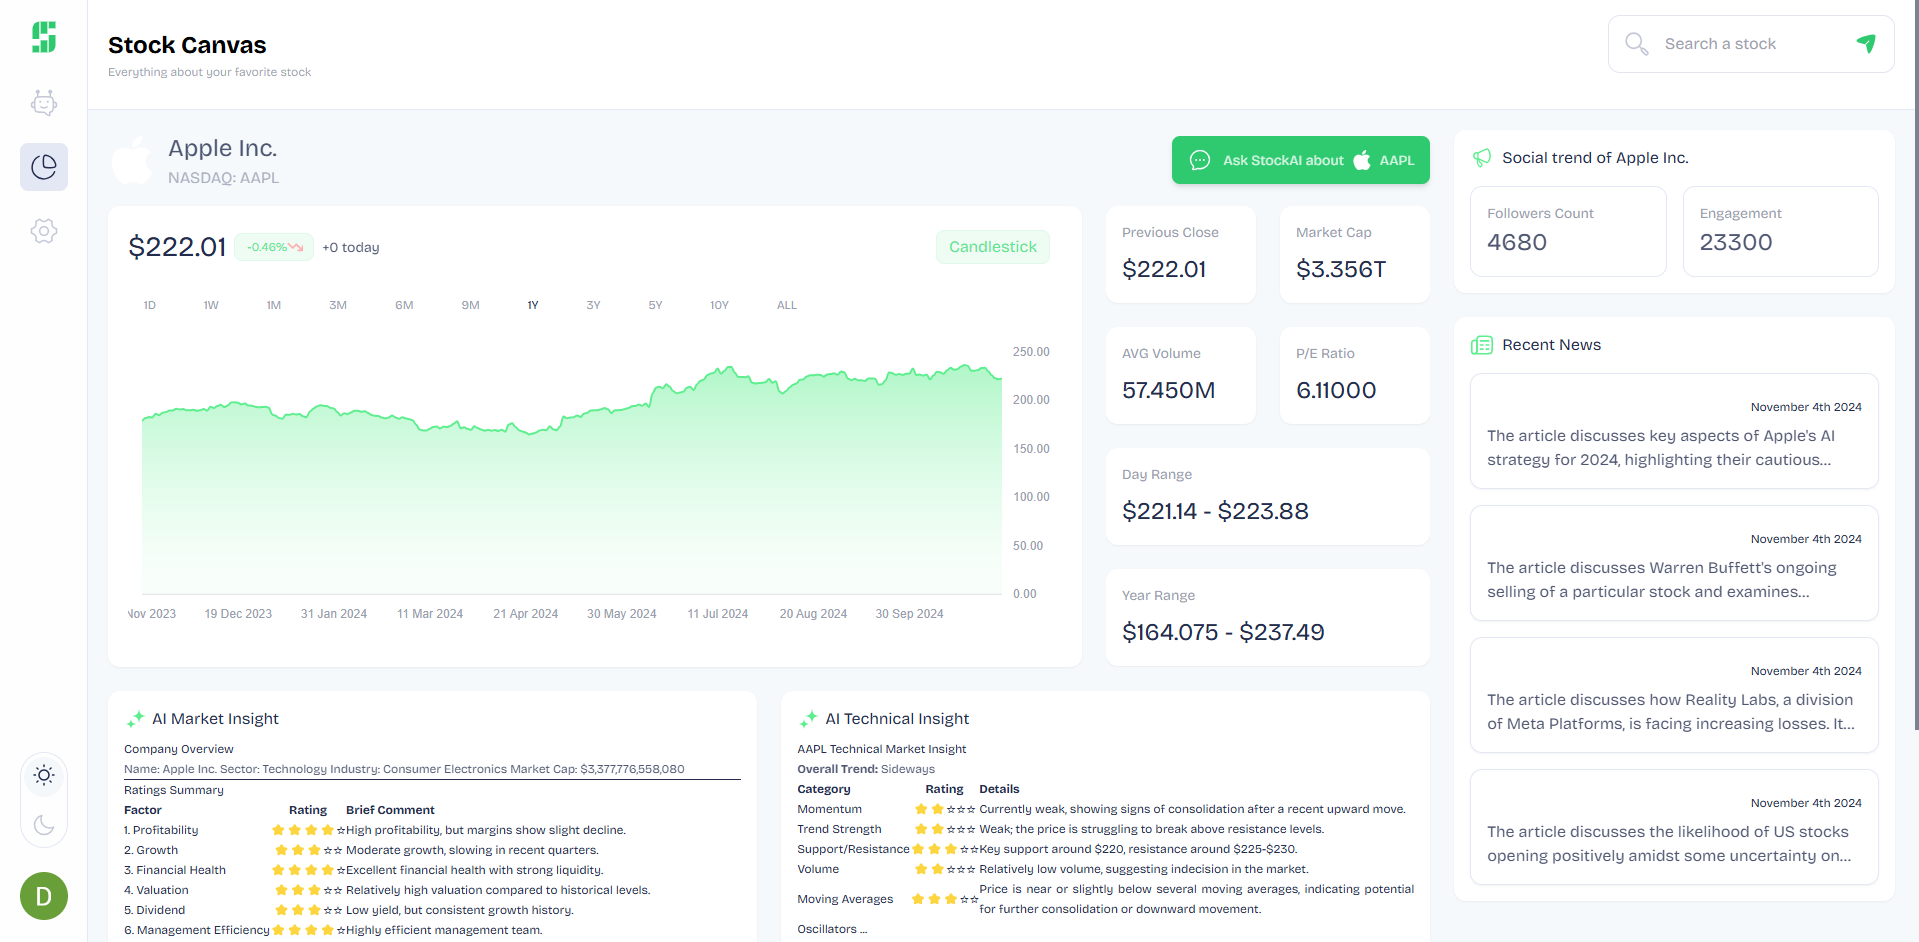Click the megaphone social trend icon
Image resolution: width=1919 pixels, height=942 pixels.
coord(1482,158)
